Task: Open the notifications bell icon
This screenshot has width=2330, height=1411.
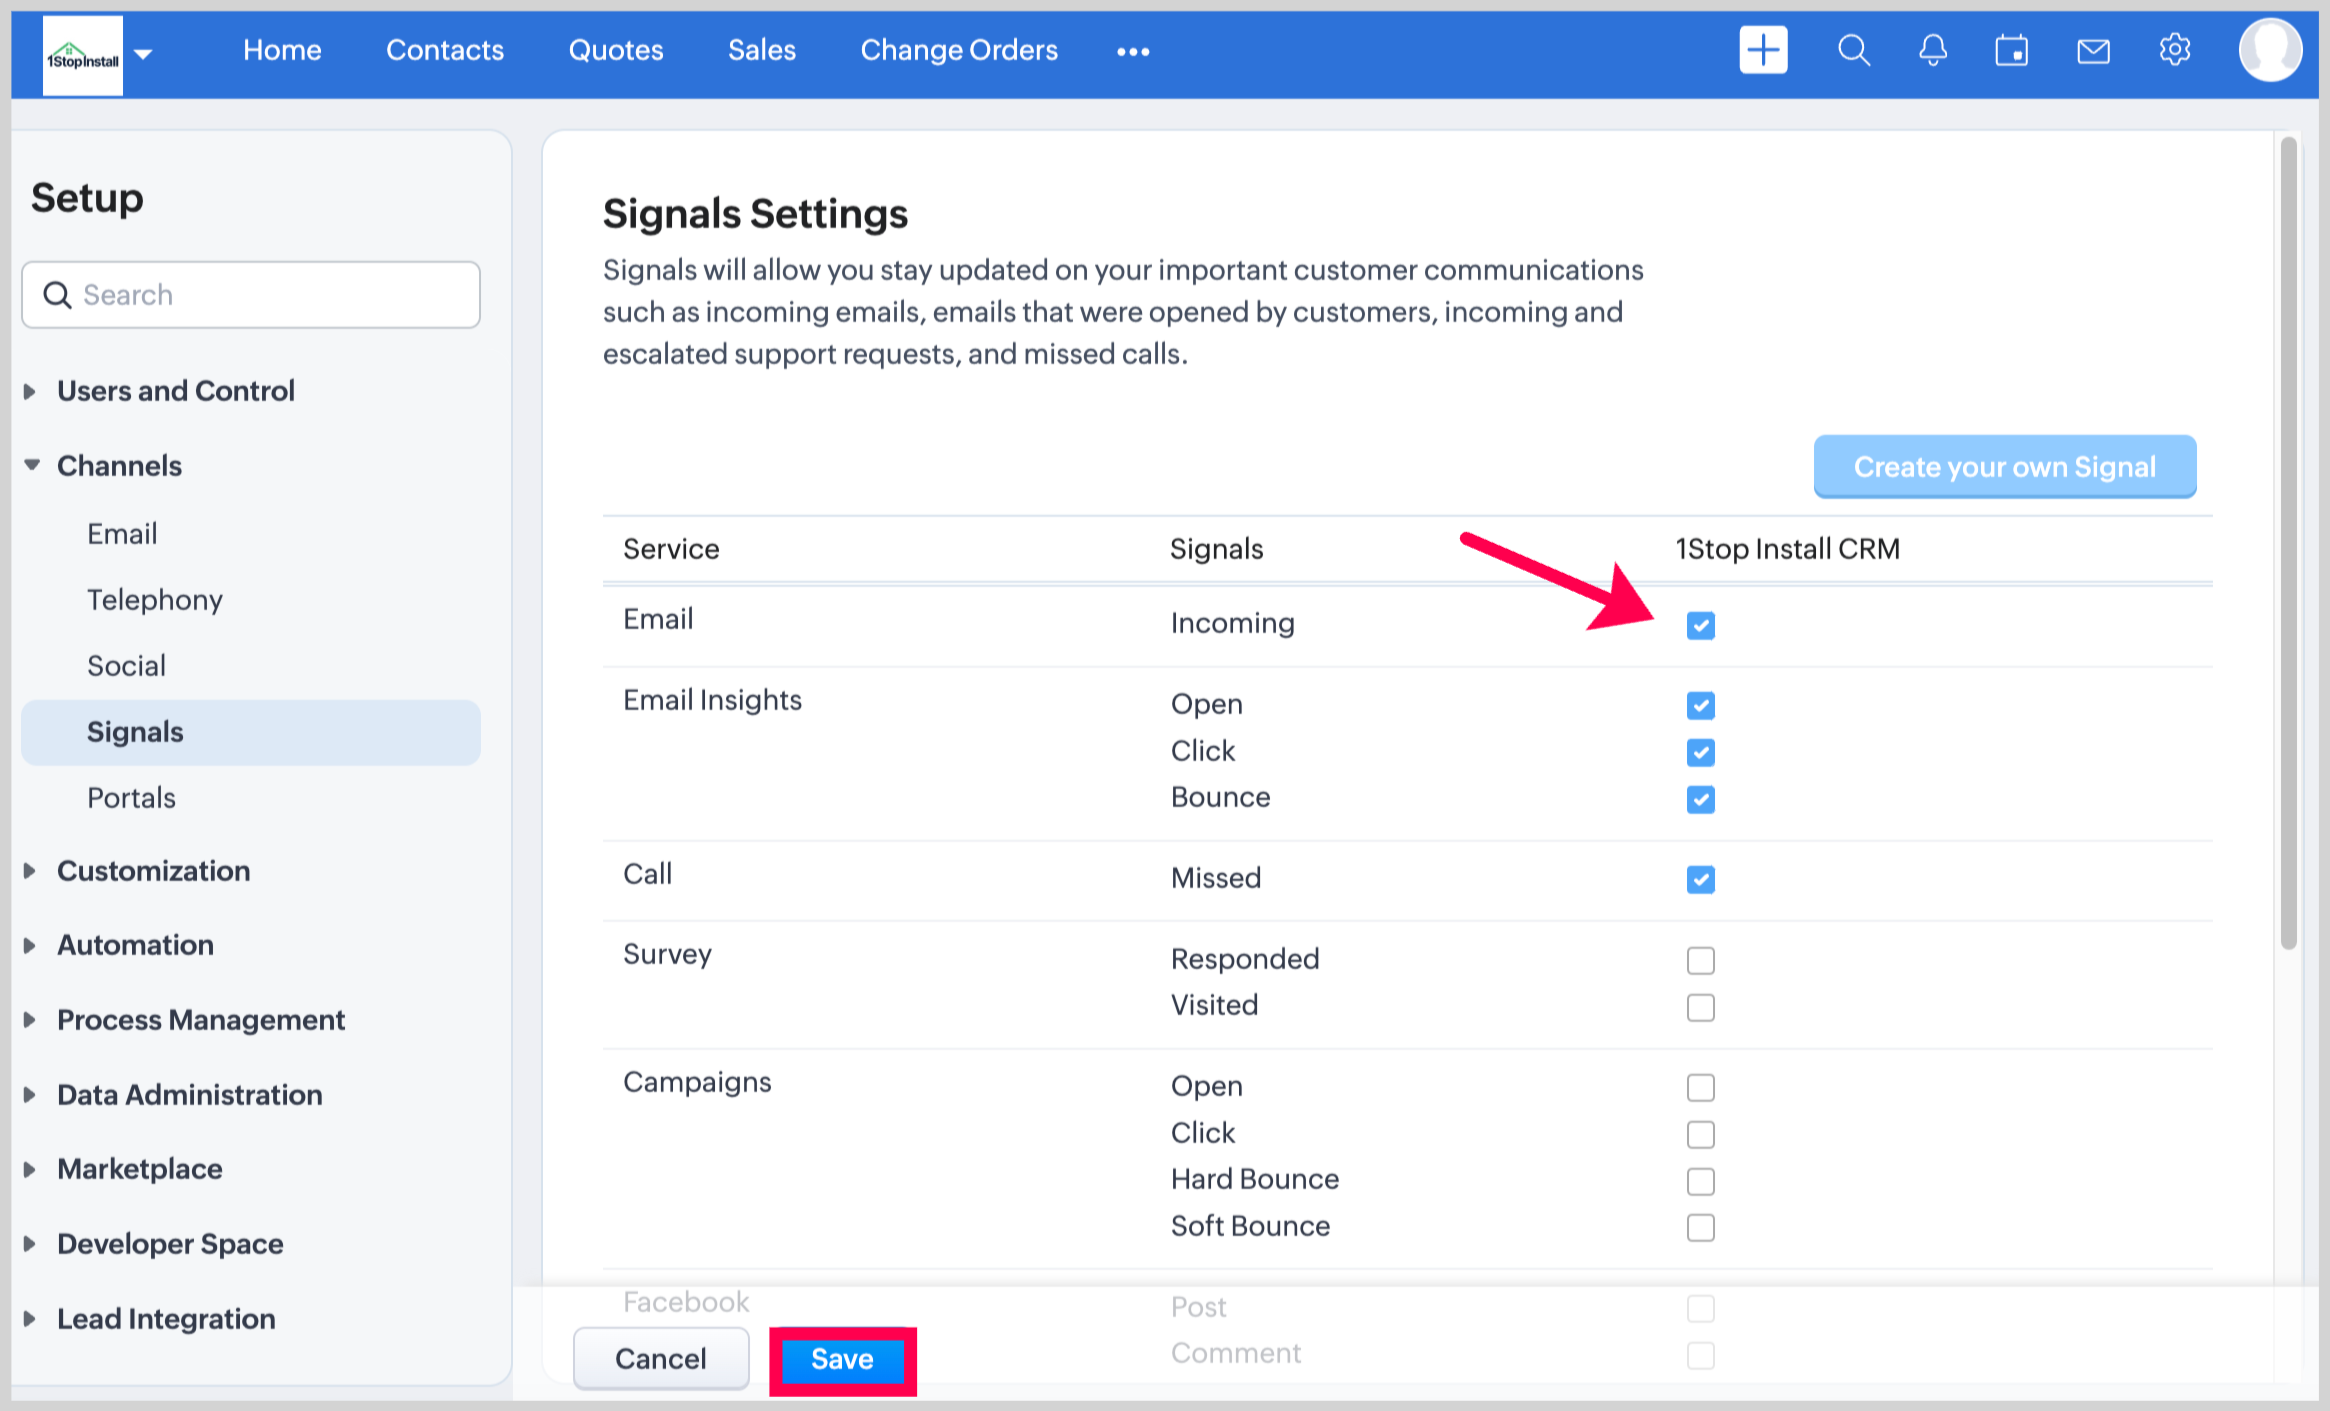Action: (x=1932, y=50)
